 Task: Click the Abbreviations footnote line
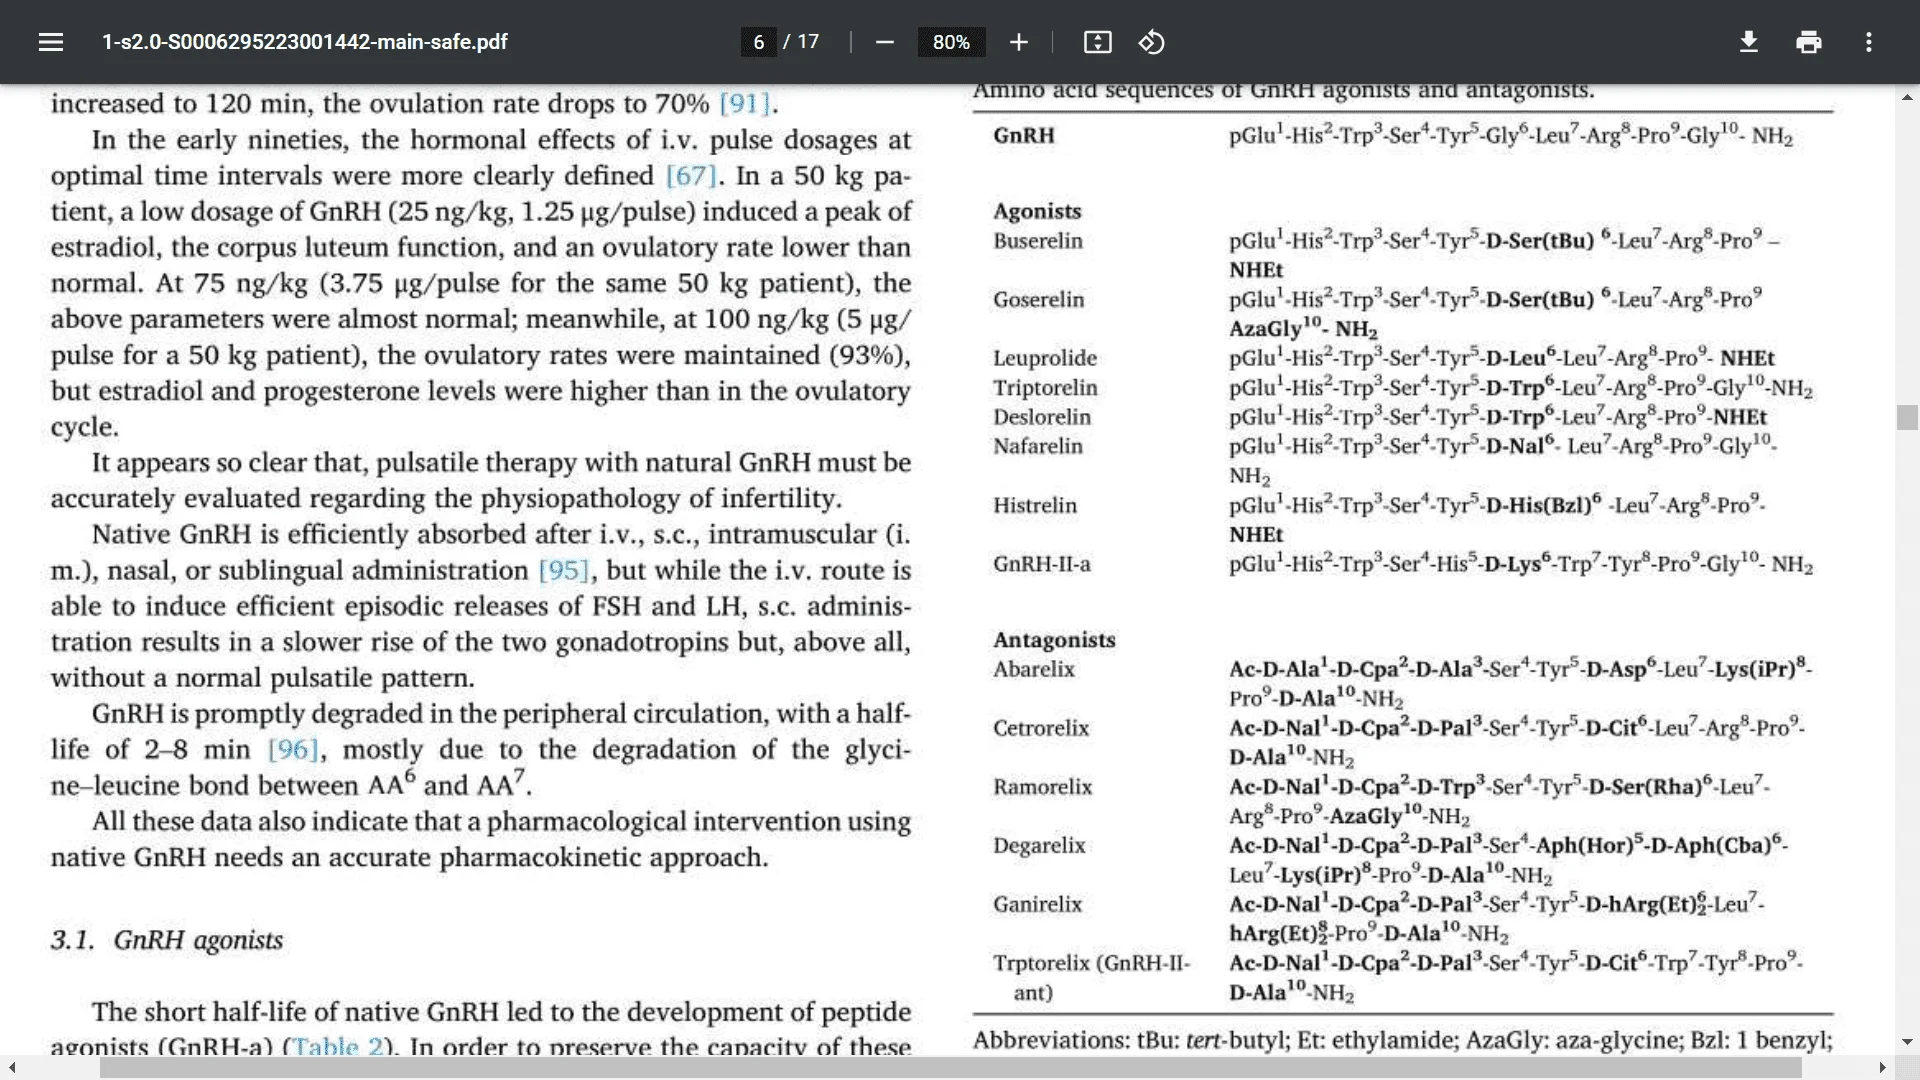1402,1040
